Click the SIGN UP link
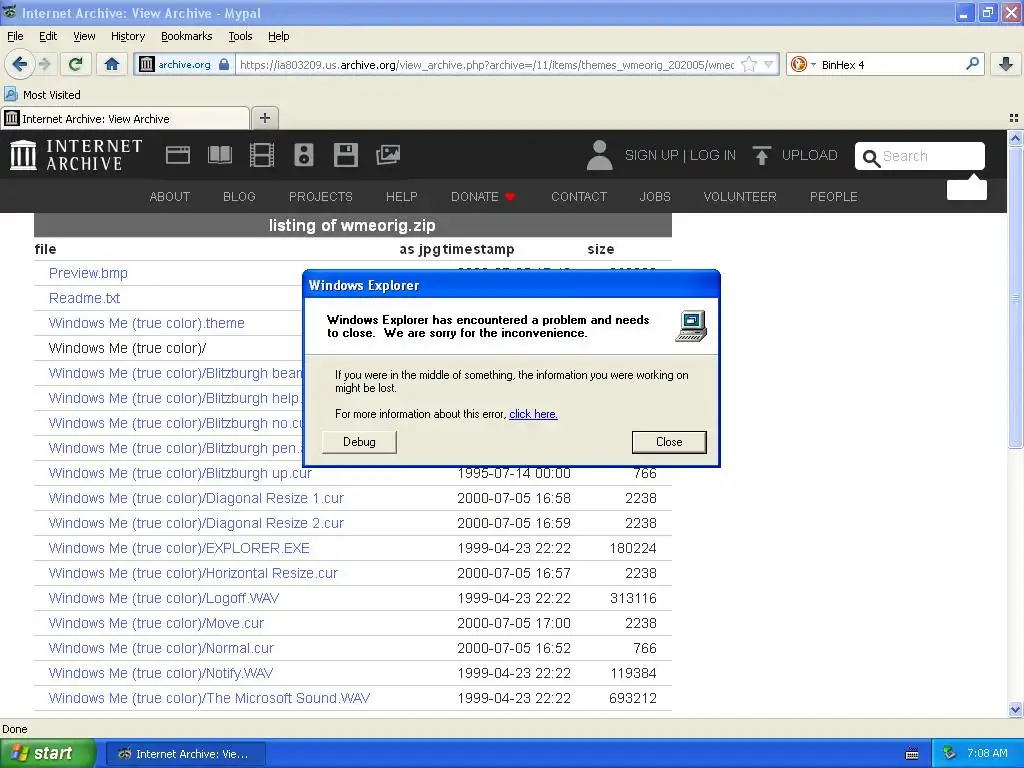Viewport: 1024px width, 768px height. (x=651, y=155)
